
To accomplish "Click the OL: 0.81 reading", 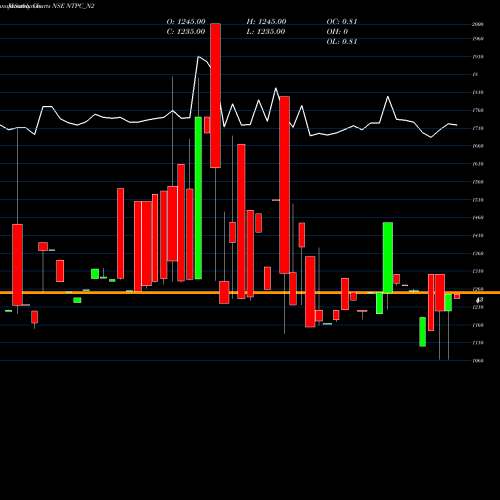I will pos(342,41).
